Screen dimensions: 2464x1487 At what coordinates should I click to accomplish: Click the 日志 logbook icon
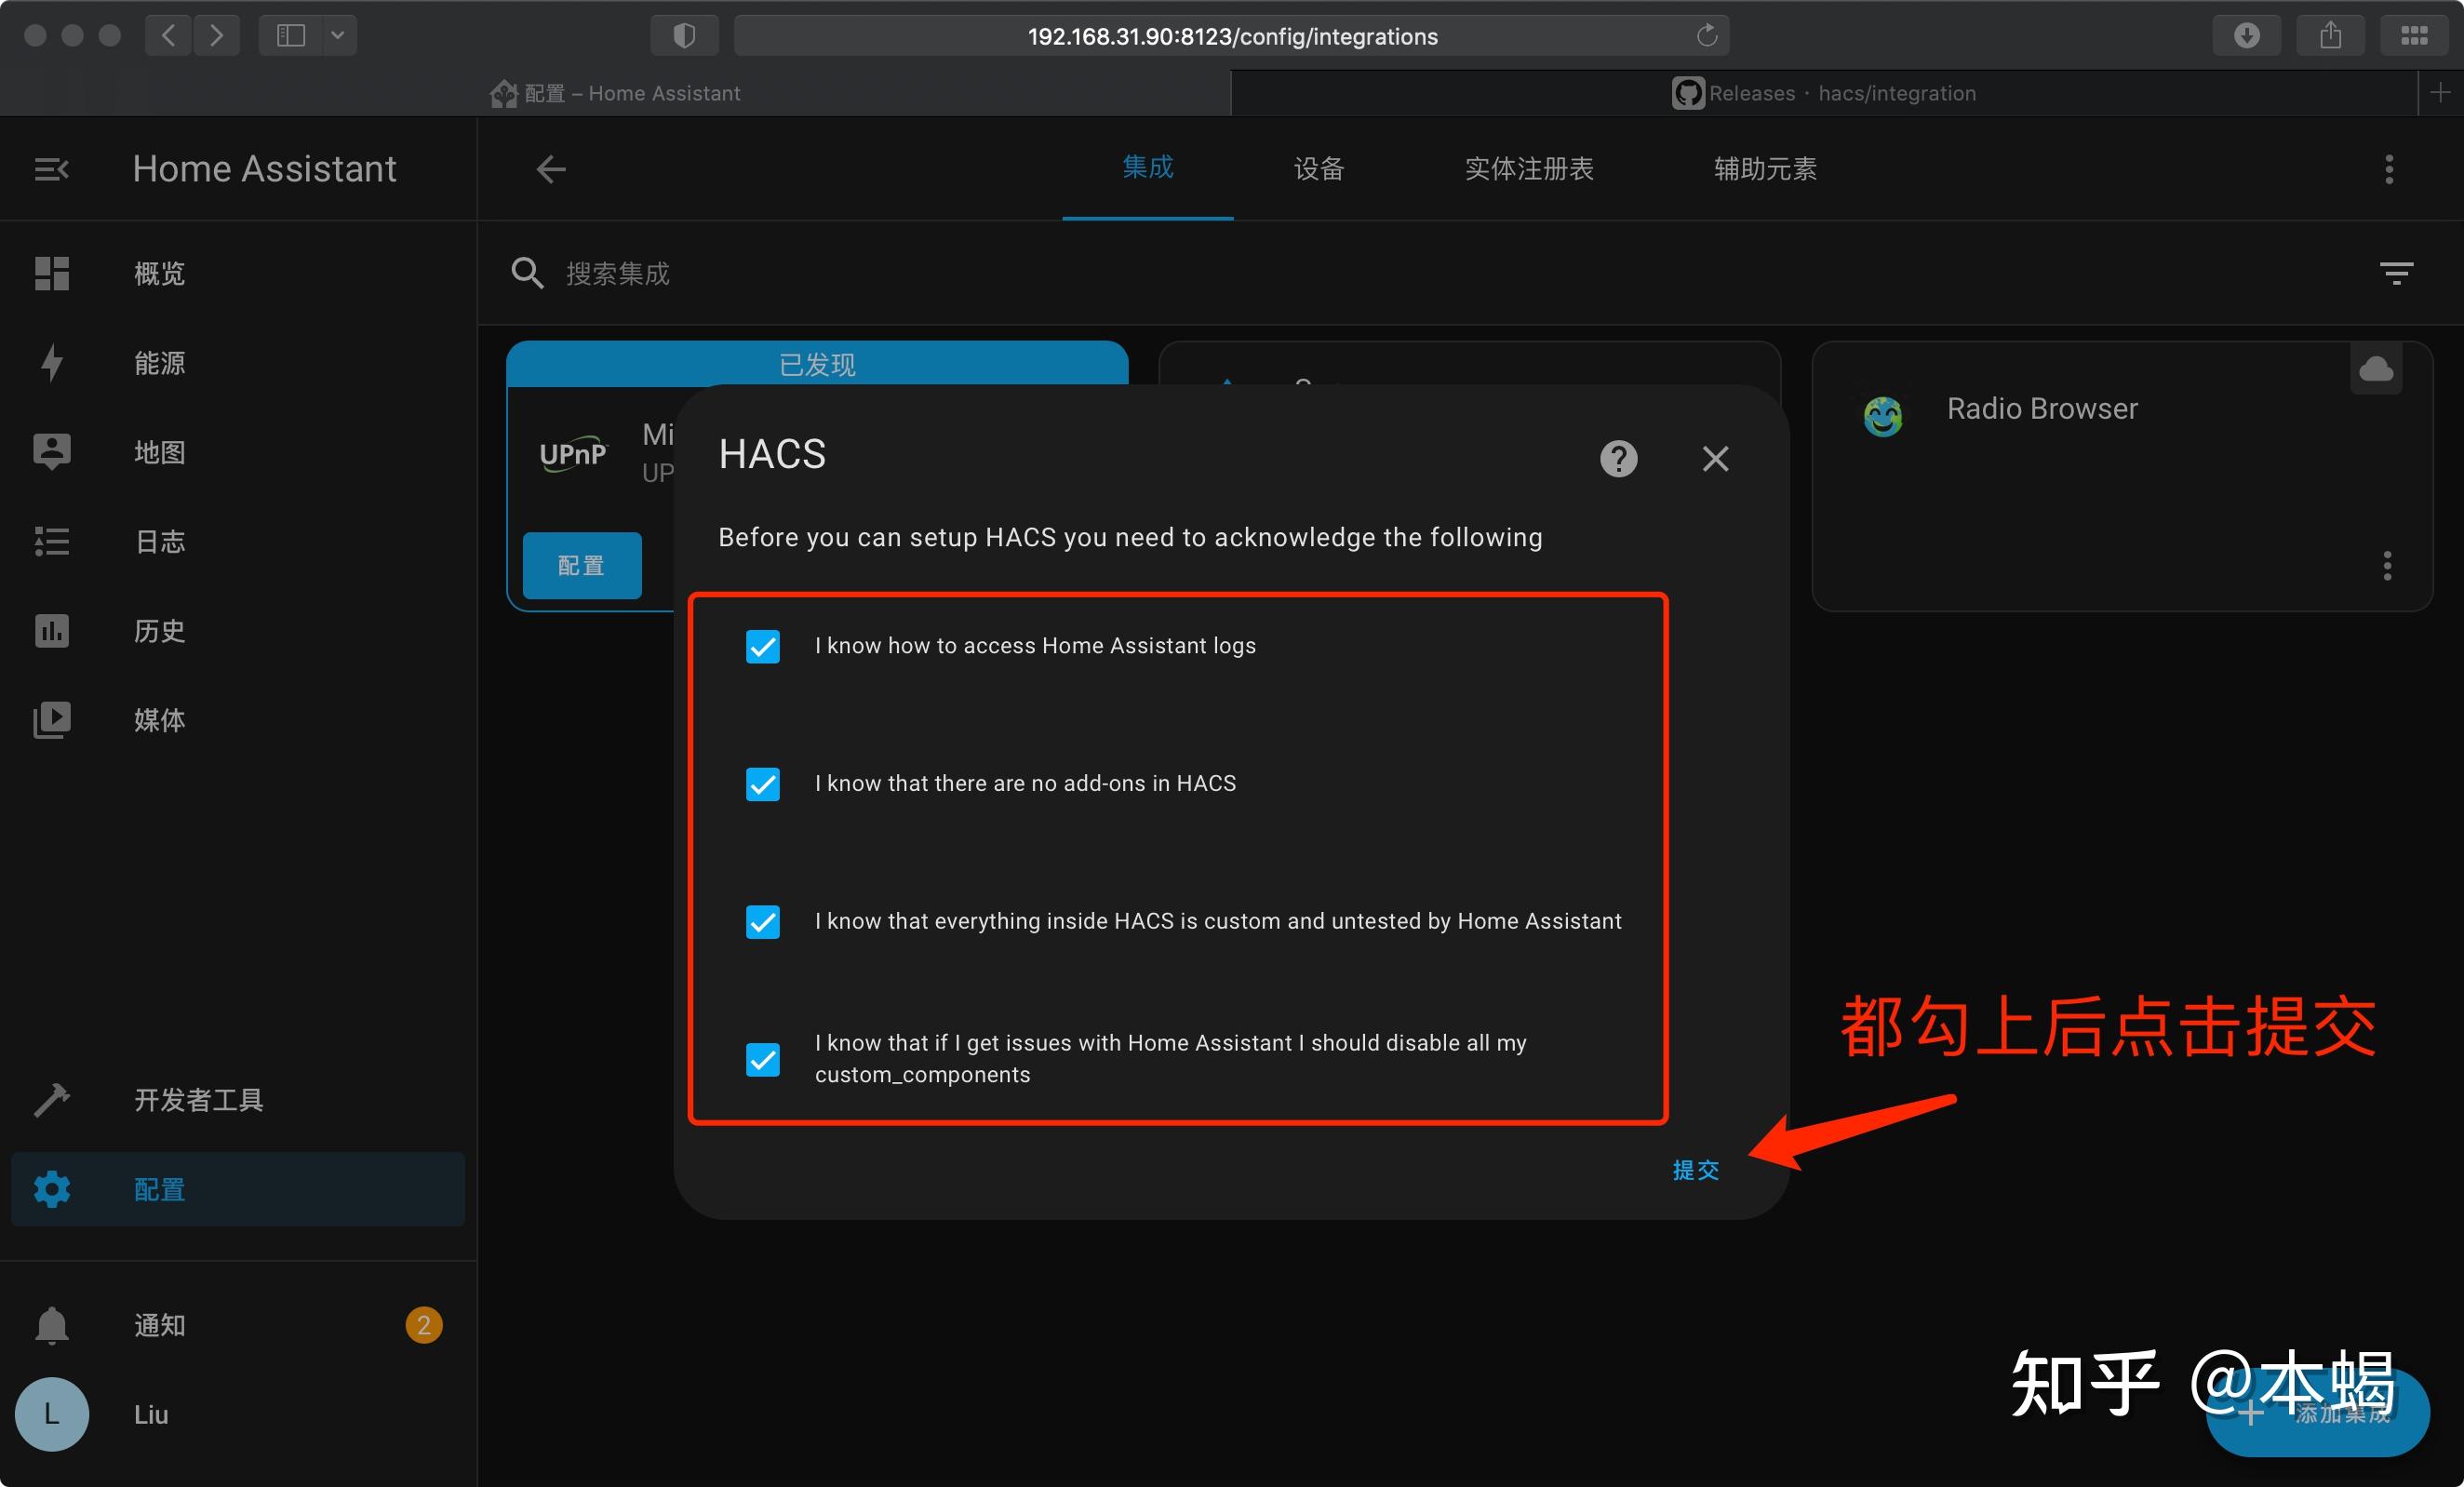(52, 541)
